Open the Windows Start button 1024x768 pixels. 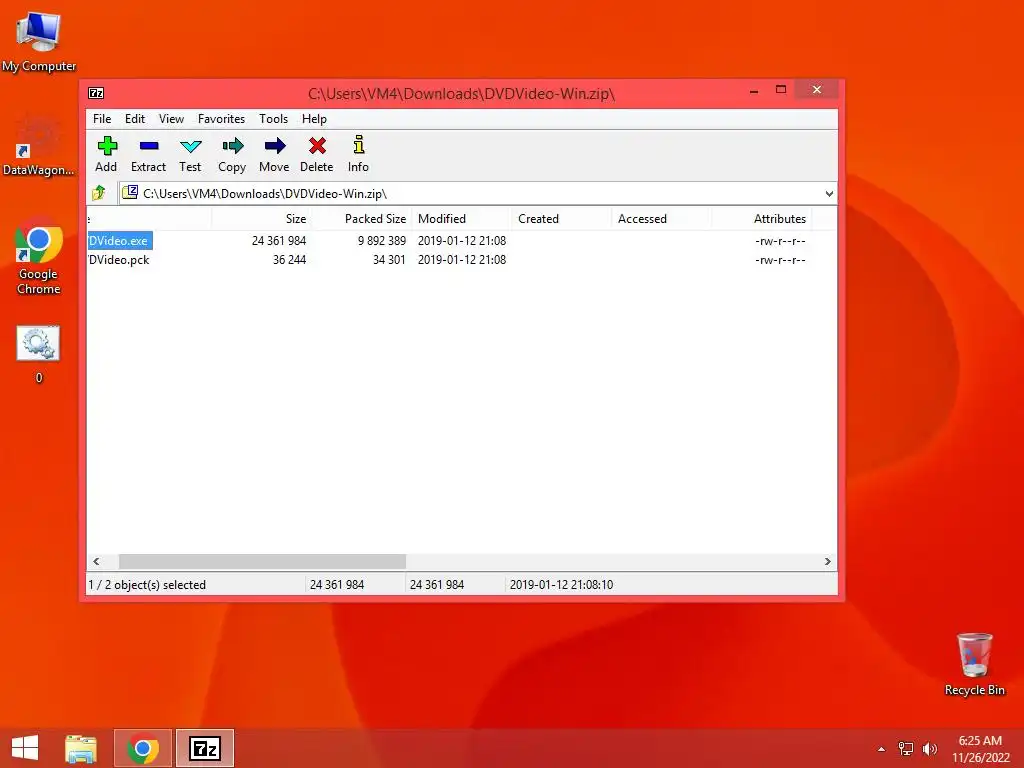(25, 748)
